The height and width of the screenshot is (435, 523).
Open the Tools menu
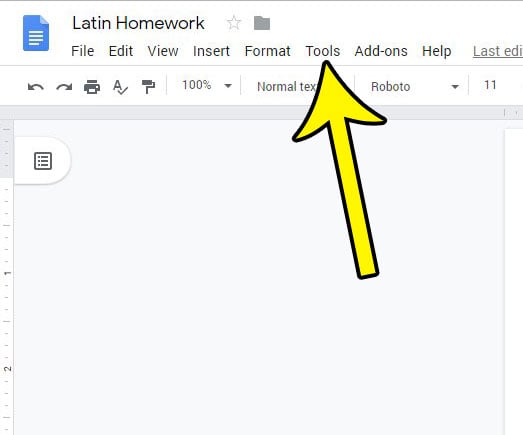(323, 51)
